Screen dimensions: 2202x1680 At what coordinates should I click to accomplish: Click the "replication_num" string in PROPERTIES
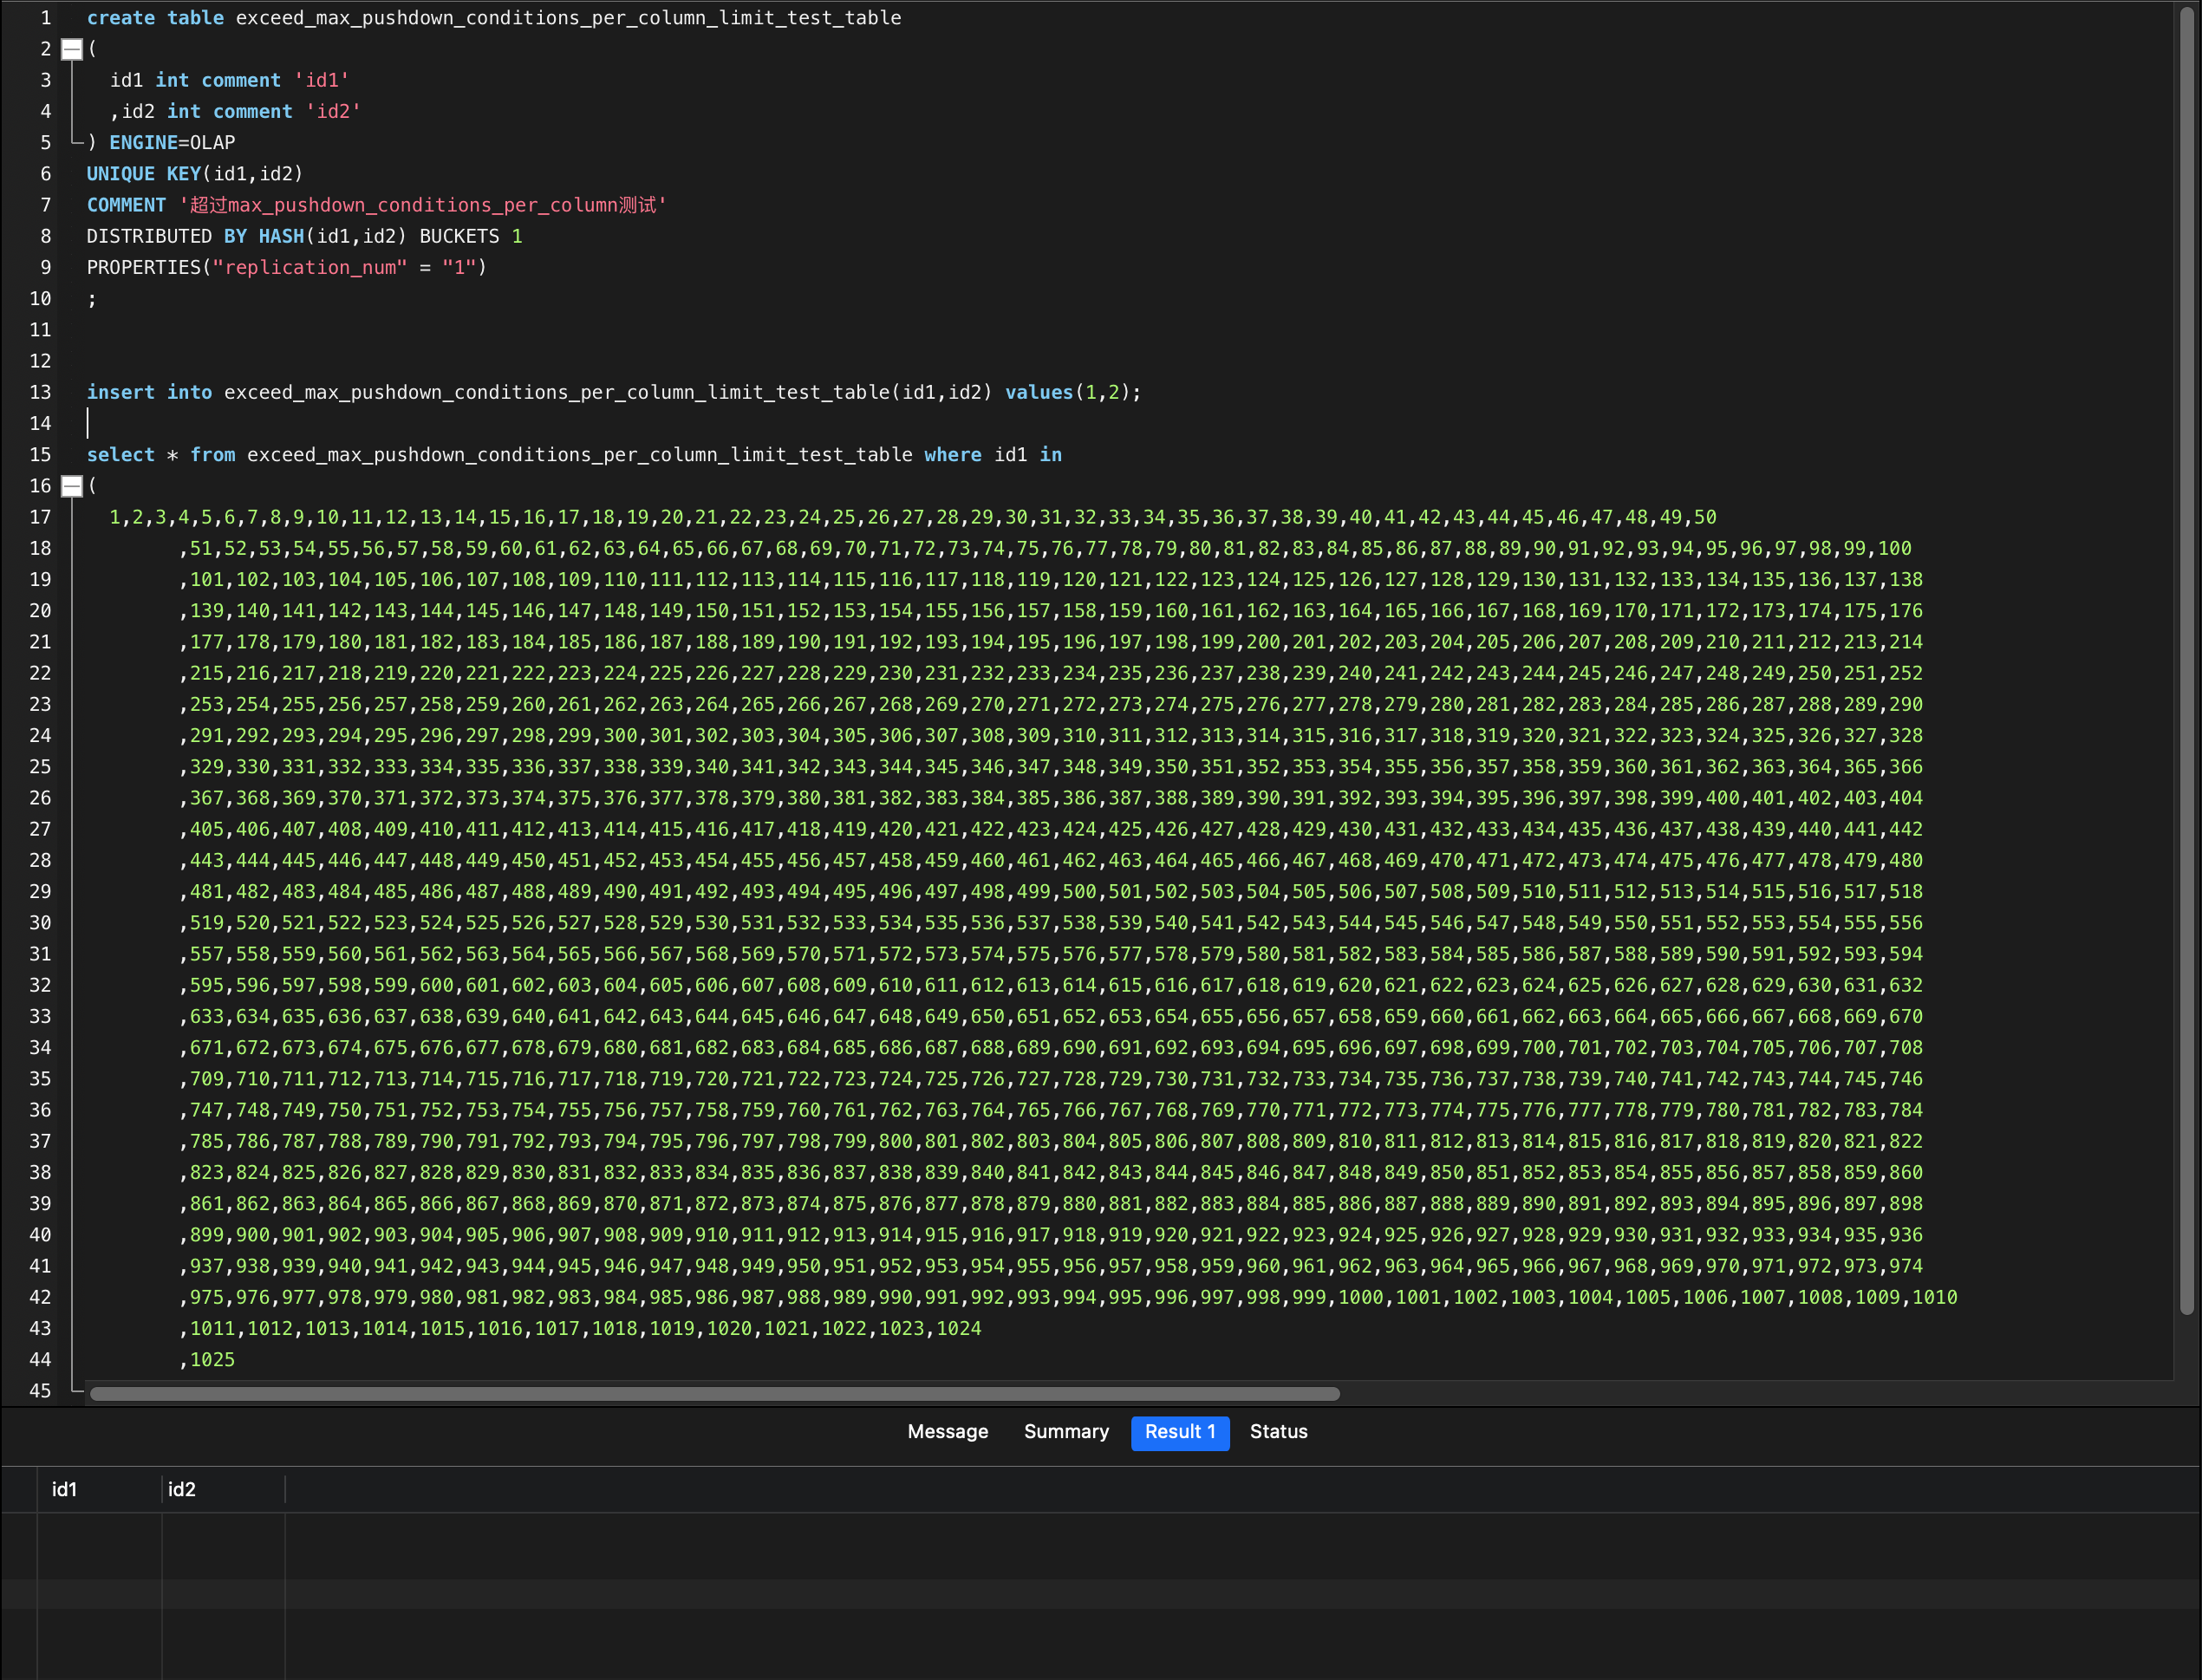(309, 268)
